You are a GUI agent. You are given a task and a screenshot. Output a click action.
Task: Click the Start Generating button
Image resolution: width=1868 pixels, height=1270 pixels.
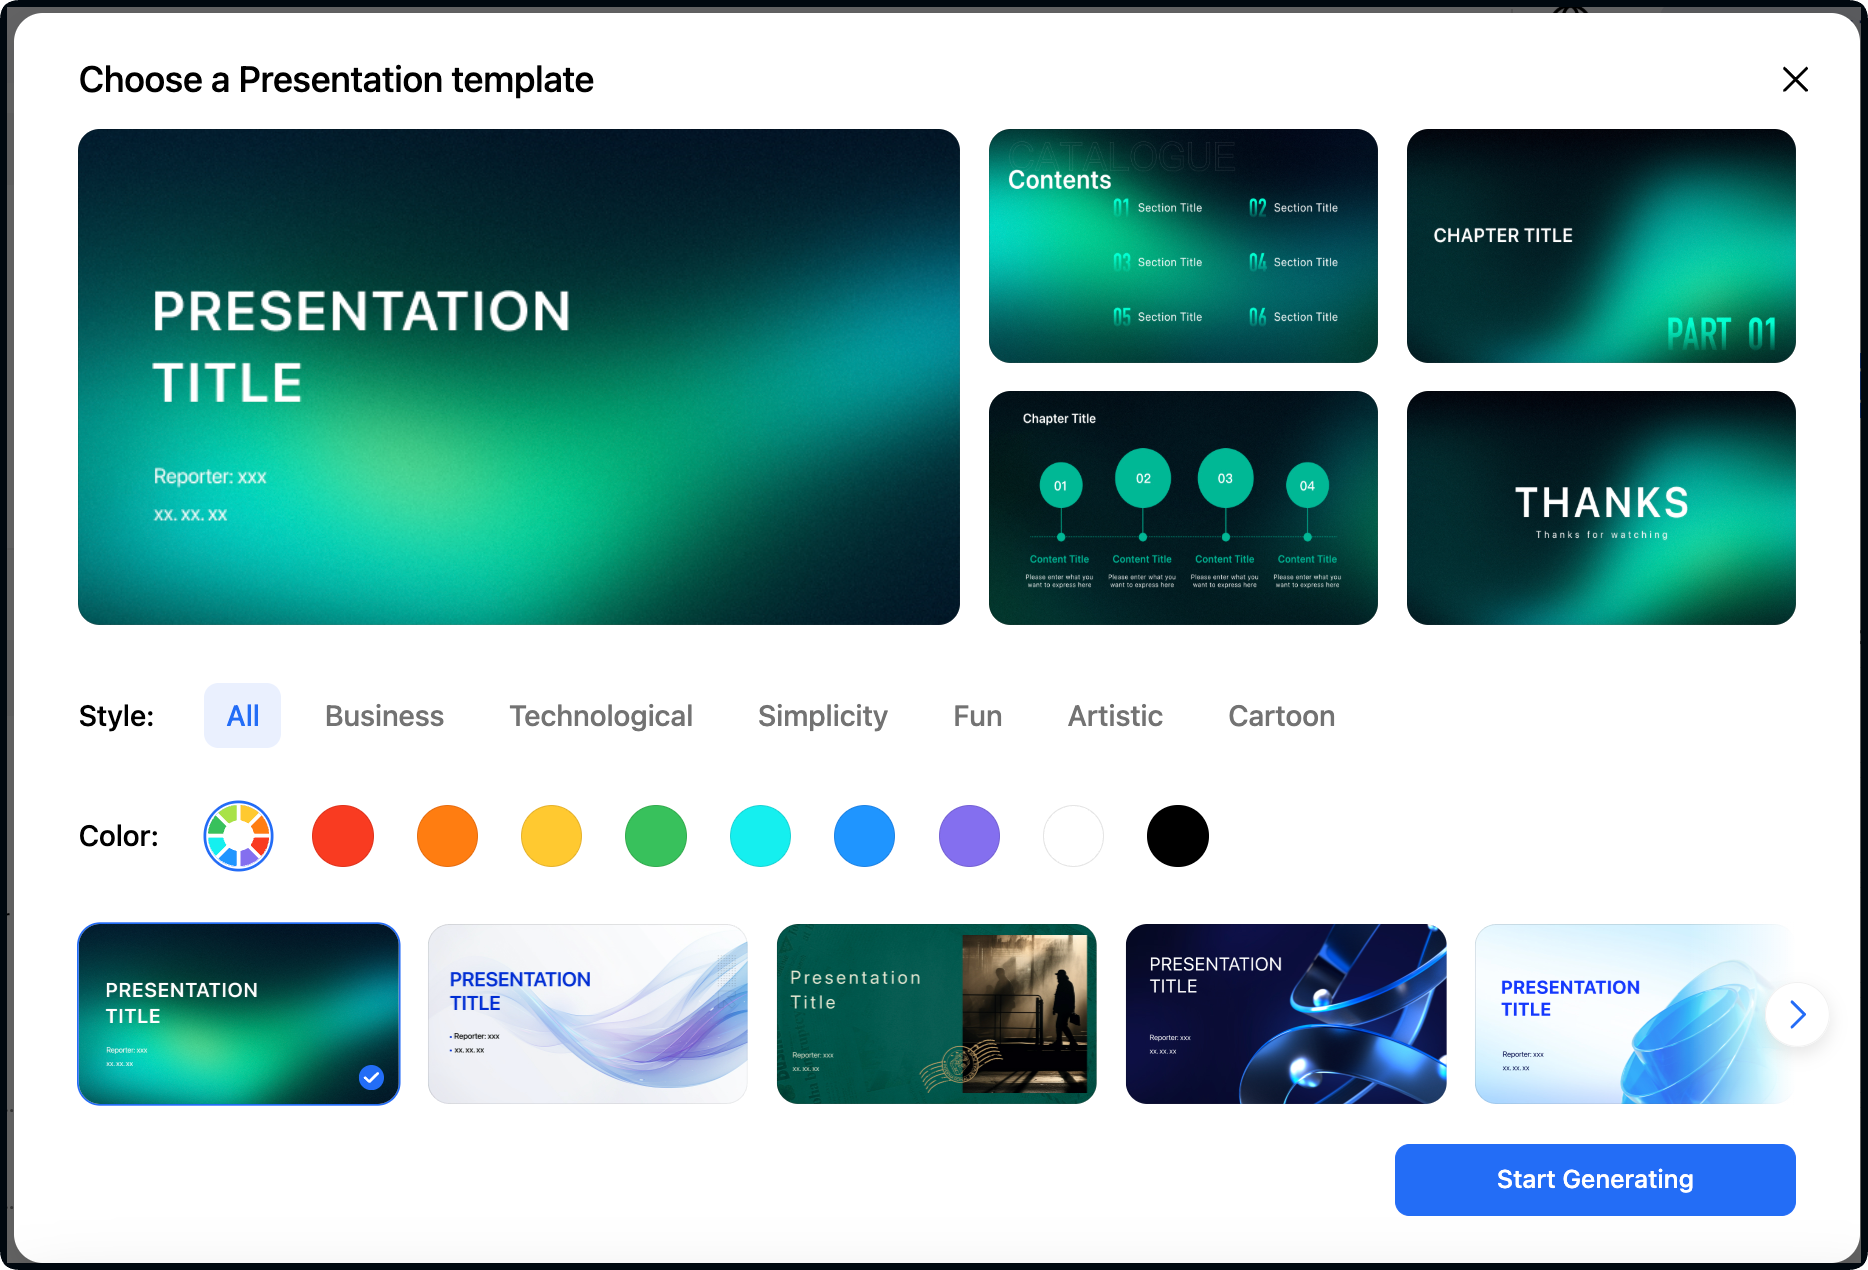tap(1594, 1180)
